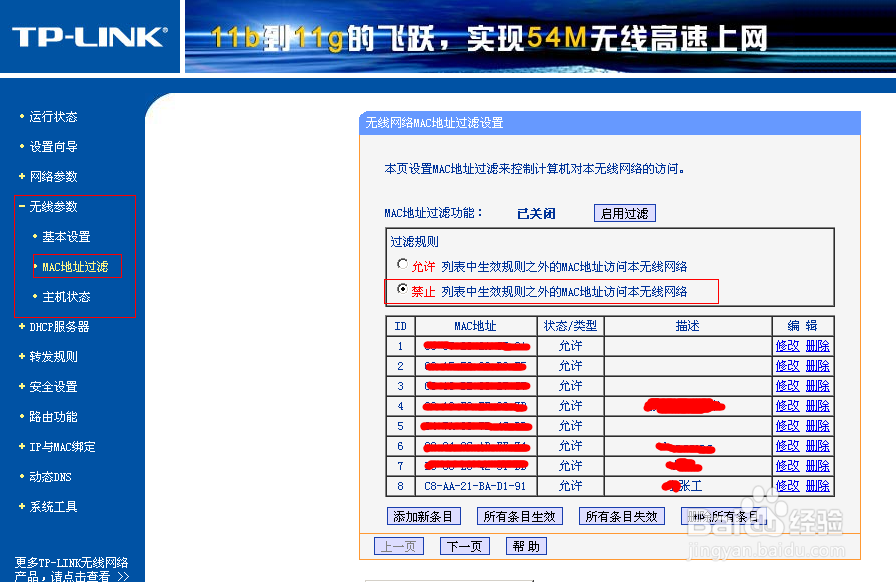The height and width of the screenshot is (582, 896).
Task: Follow the 更多TP-LINK无线网络产品 link
Action: 71,569
